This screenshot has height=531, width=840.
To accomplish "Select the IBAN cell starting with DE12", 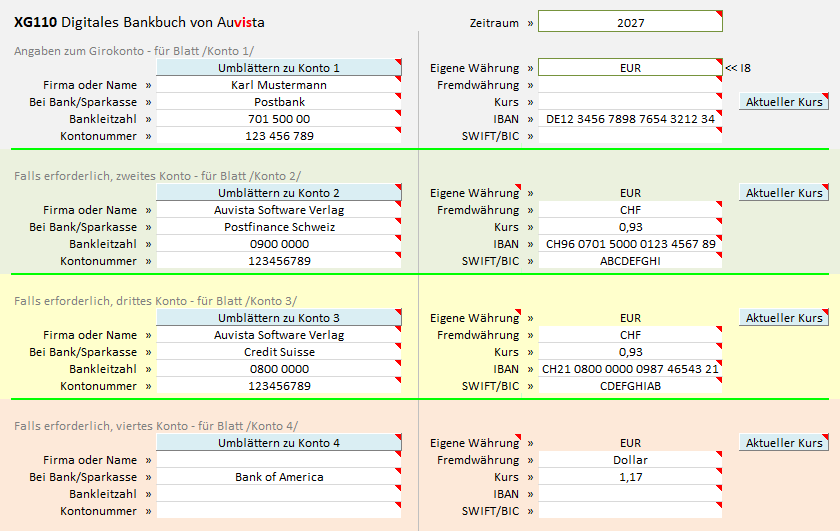I will pyautogui.click(x=629, y=119).
